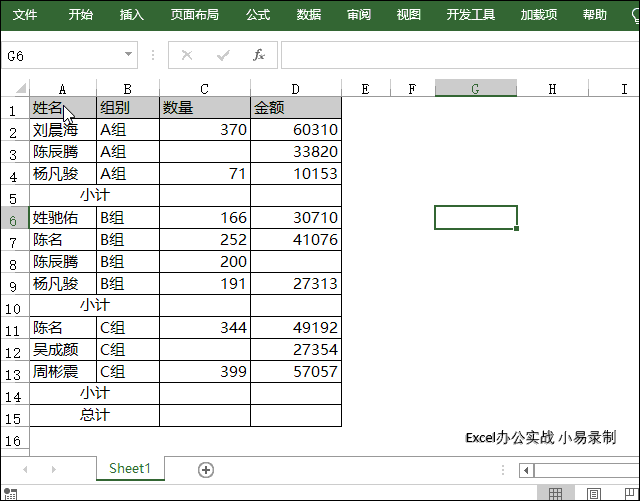
Task: Select column H header
Action: 552,89
